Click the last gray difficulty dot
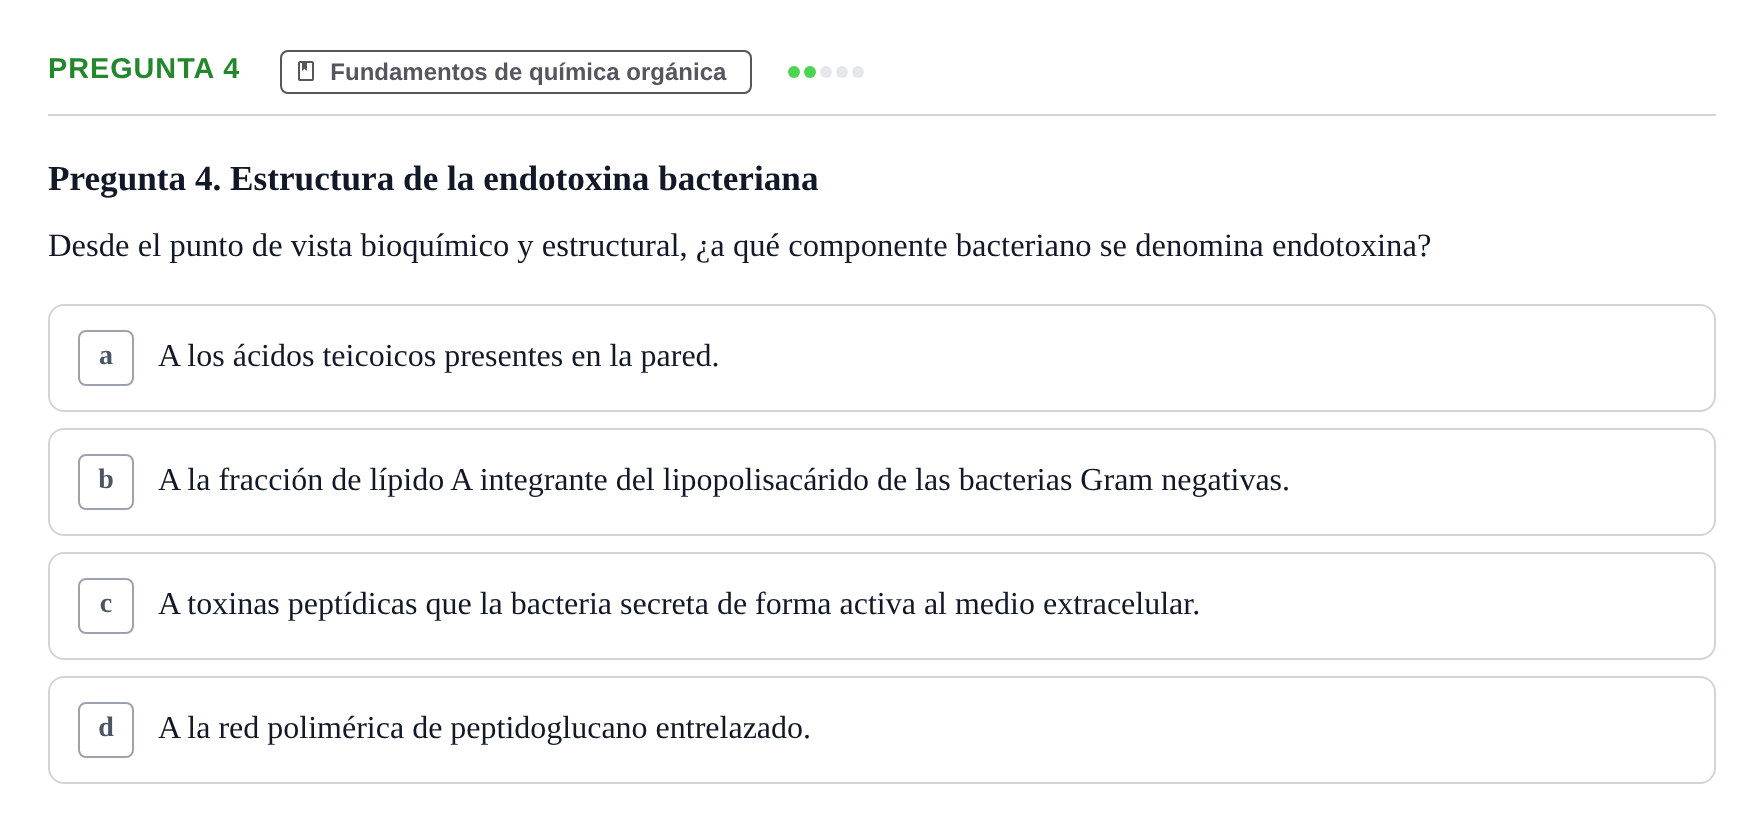Screen dimensions: 1764x832 pos(858,72)
